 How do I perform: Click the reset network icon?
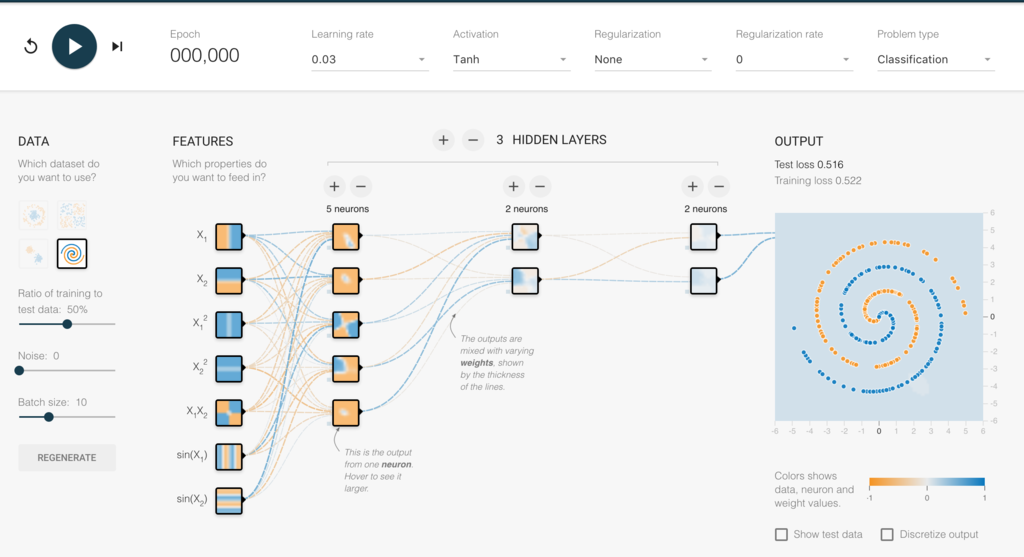31,46
